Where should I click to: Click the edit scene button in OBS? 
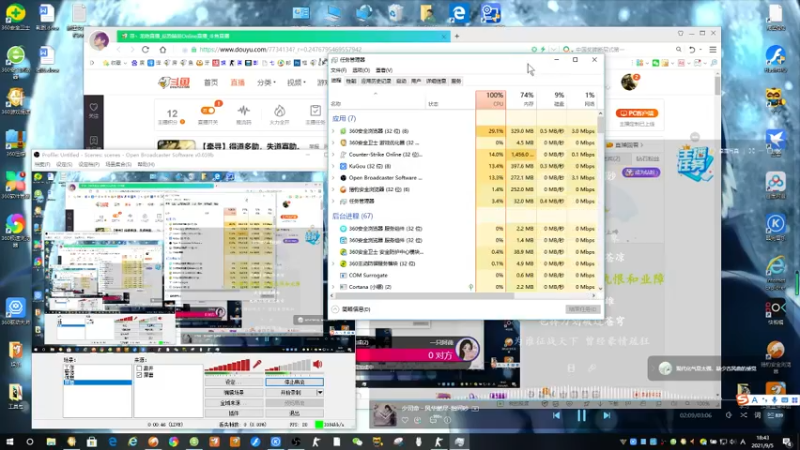point(234,393)
